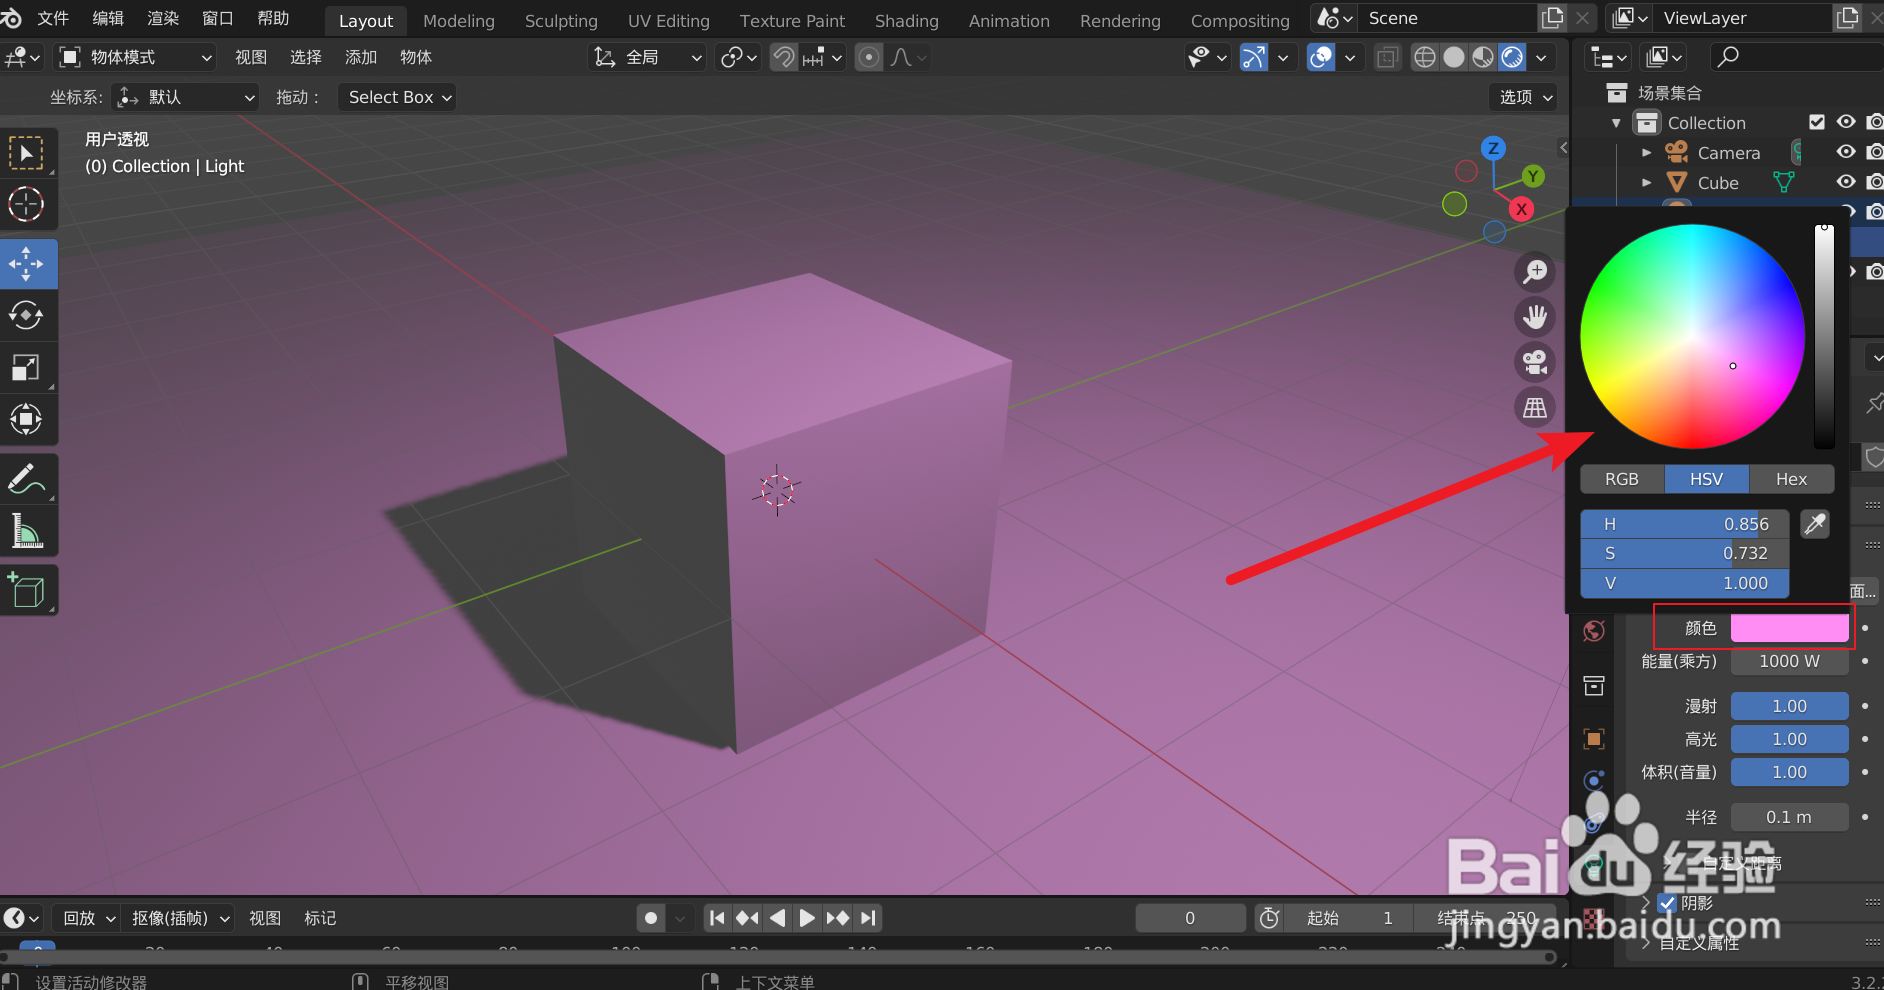Viewport: 1884px width, 990px height.
Task: Toggle snapping magnet button
Action: coord(784,58)
